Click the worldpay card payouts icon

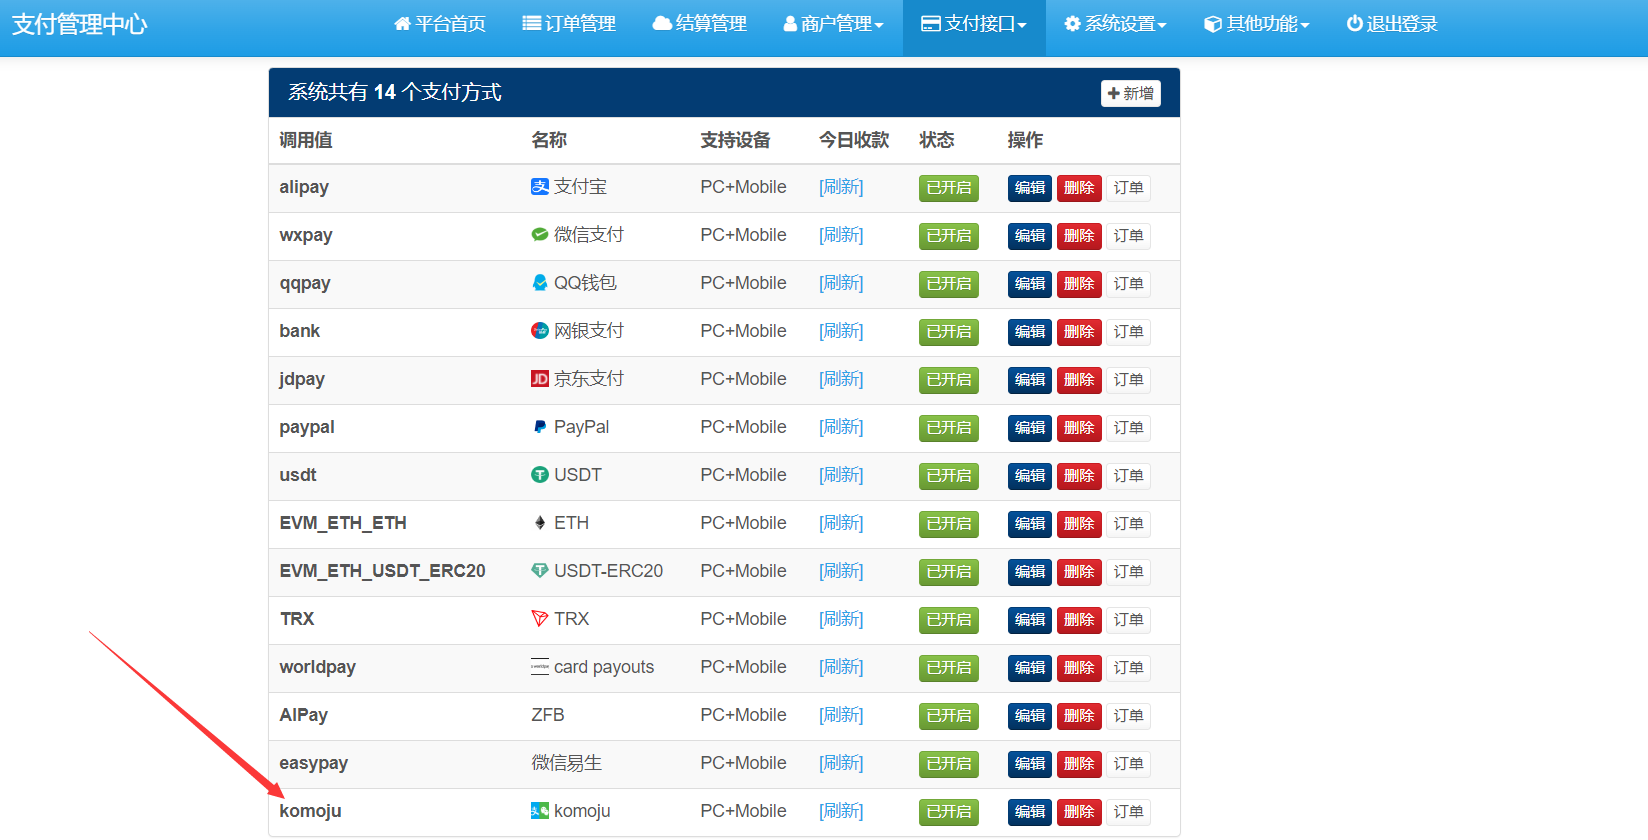pyautogui.click(x=540, y=667)
